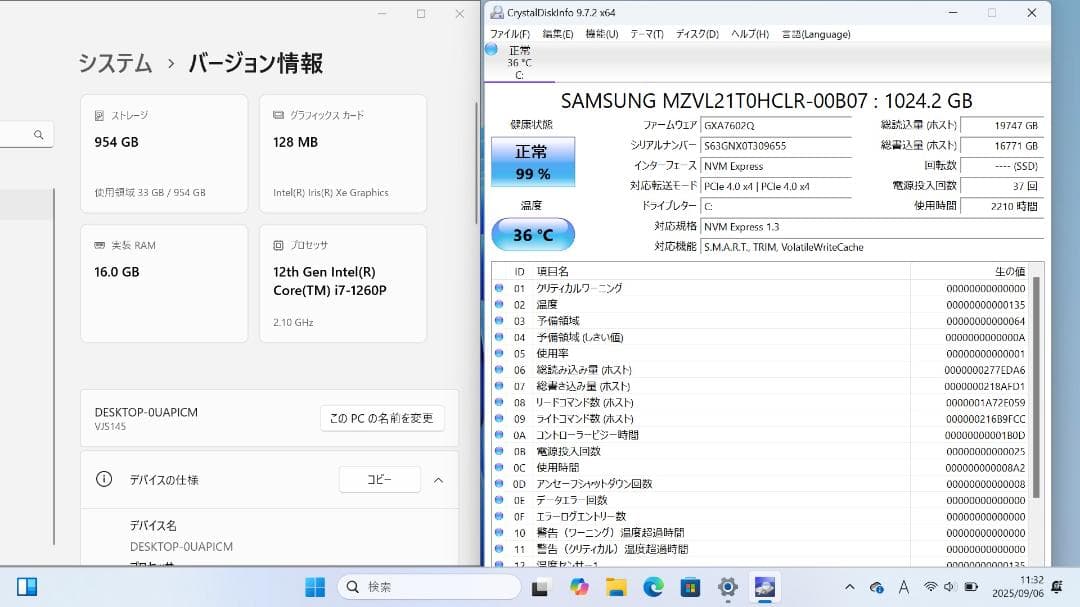Viewport: 1080px width, 607px height.
Task: Open Microsoft Store from the taskbar
Action: point(690,587)
